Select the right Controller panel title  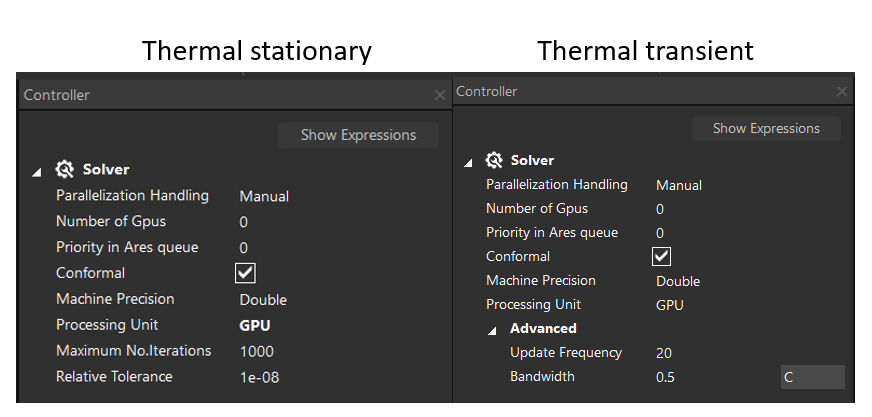tap(487, 91)
